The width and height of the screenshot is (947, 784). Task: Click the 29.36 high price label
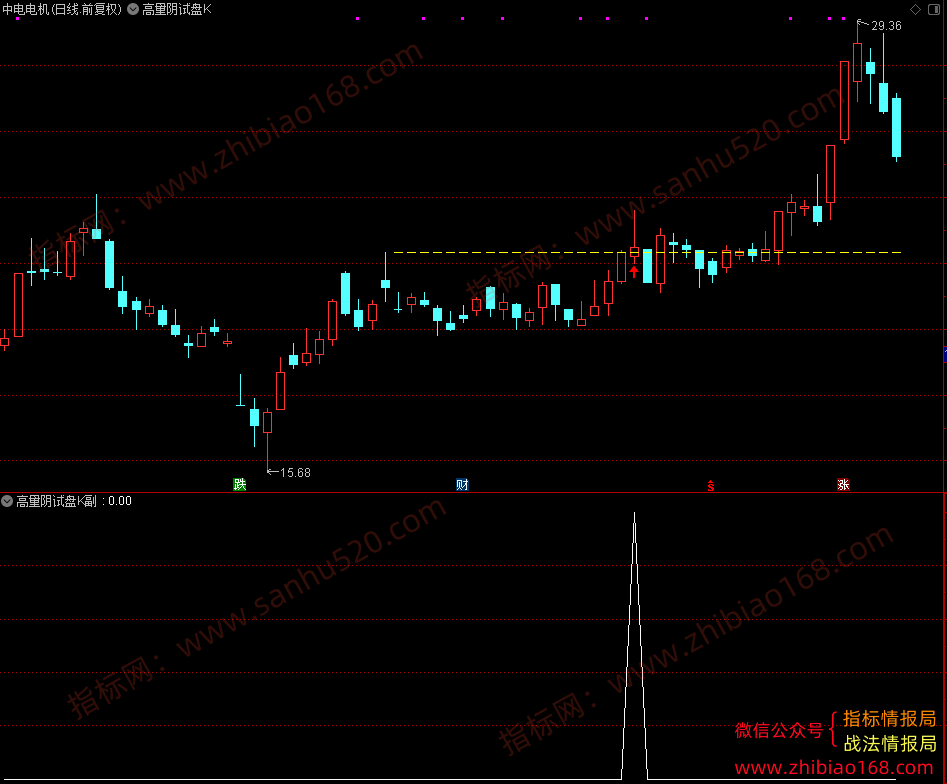pos(886,25)
